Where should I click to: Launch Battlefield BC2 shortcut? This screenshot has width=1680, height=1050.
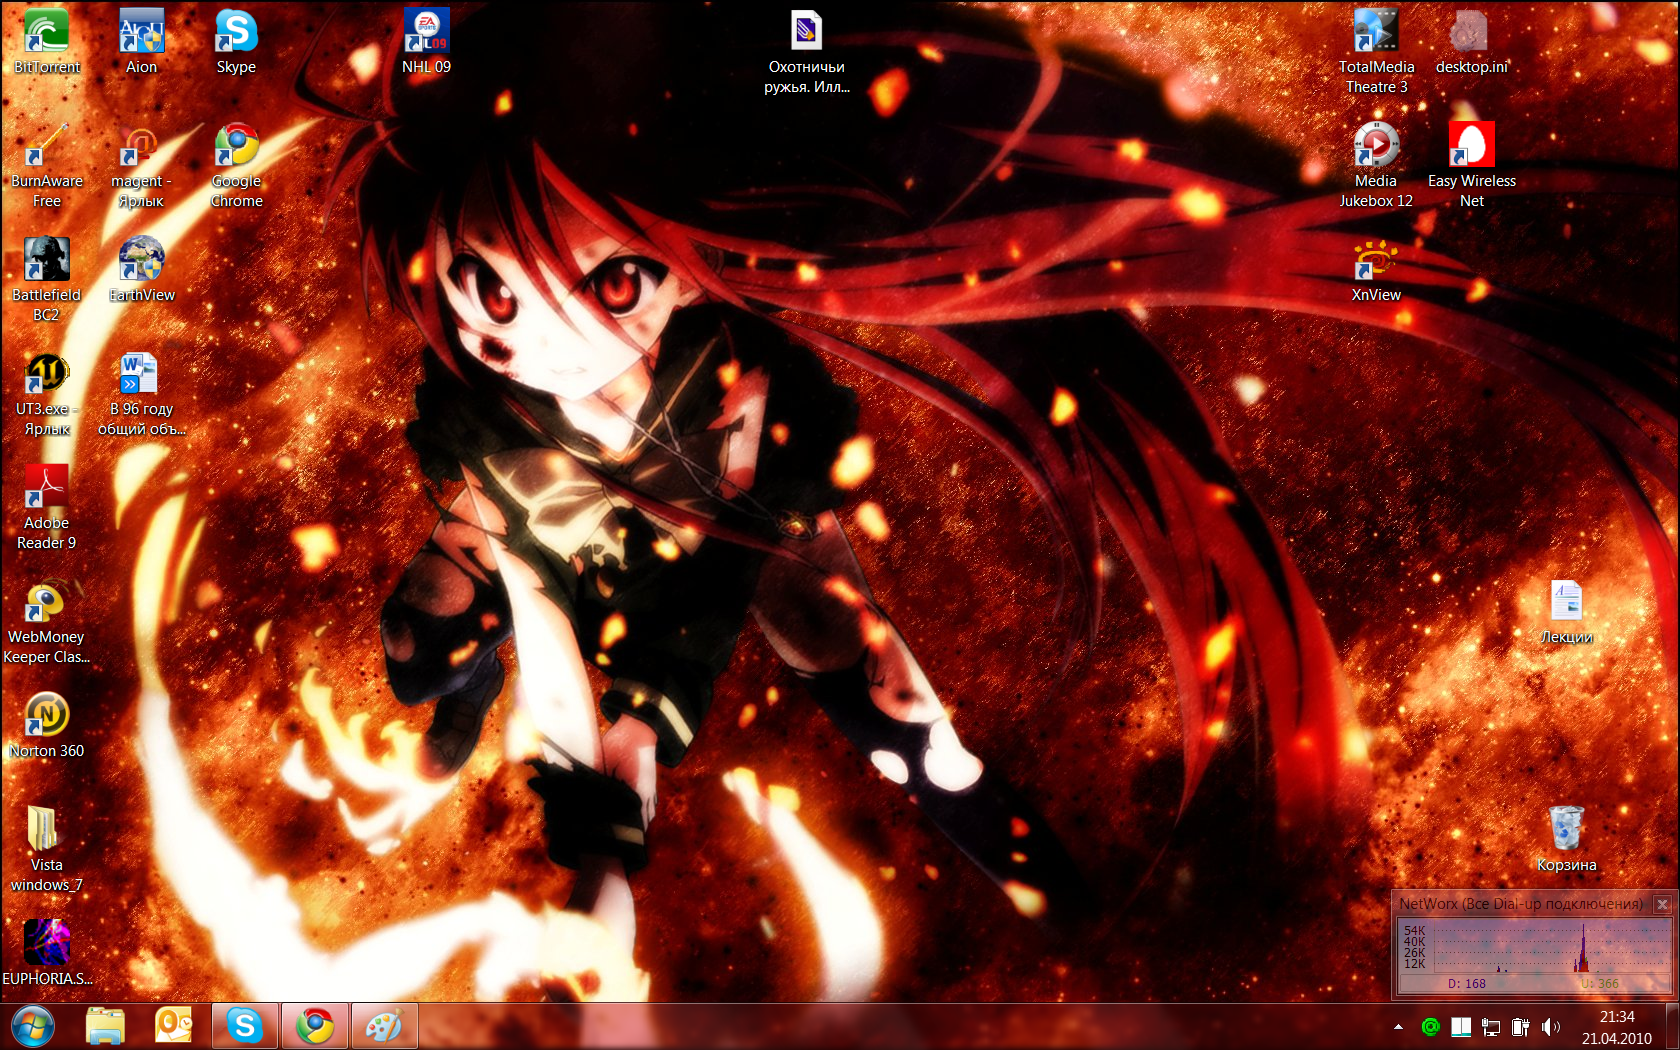[47, 280]
